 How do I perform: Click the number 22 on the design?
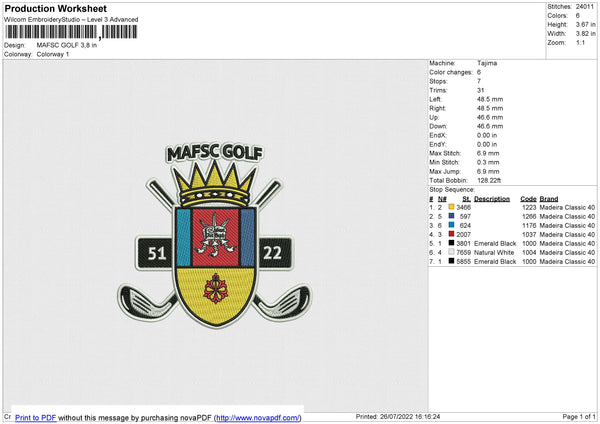point(272,253)
